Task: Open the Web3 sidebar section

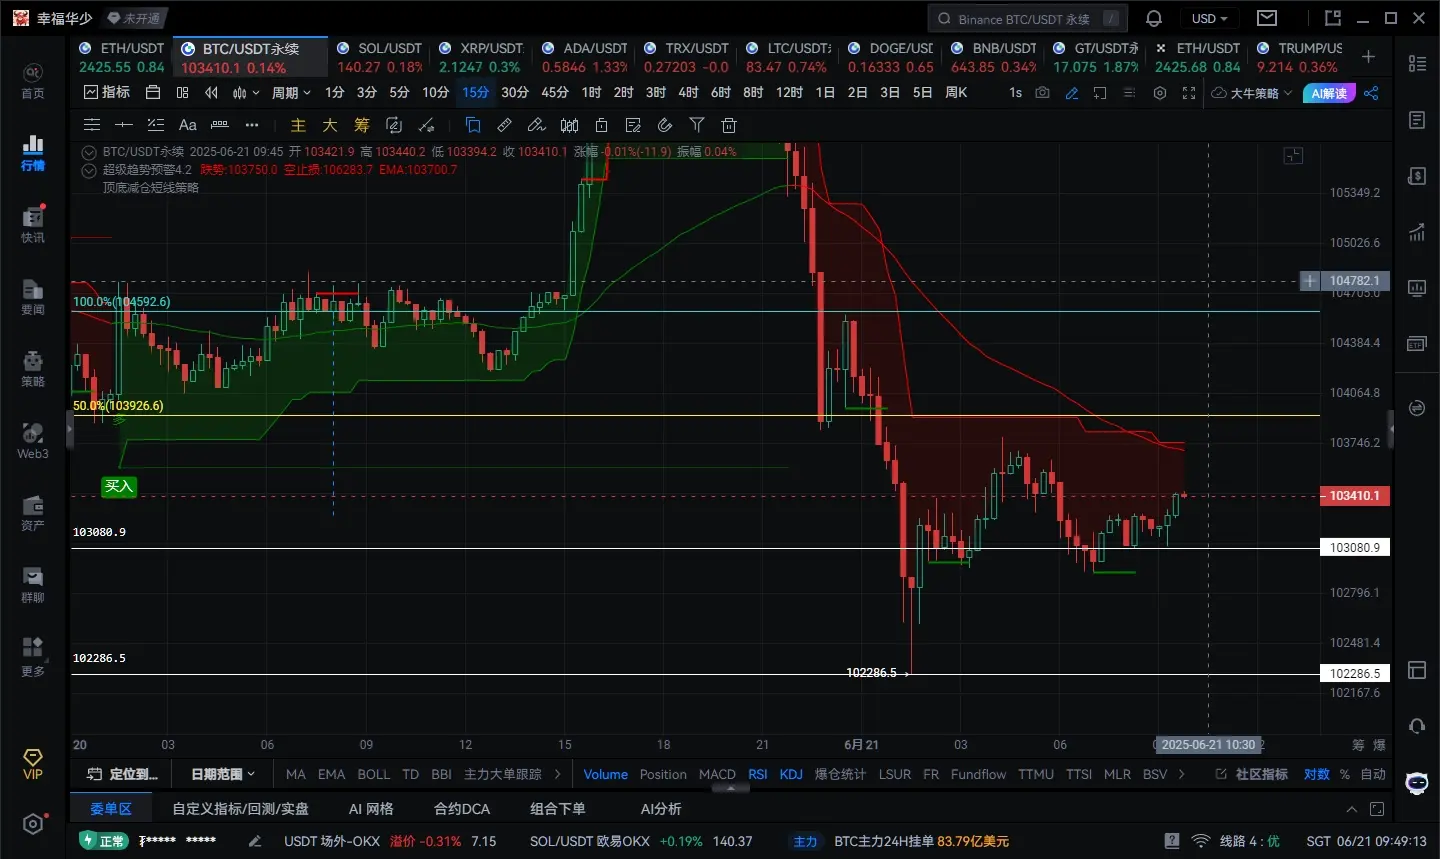Action: 33,441
